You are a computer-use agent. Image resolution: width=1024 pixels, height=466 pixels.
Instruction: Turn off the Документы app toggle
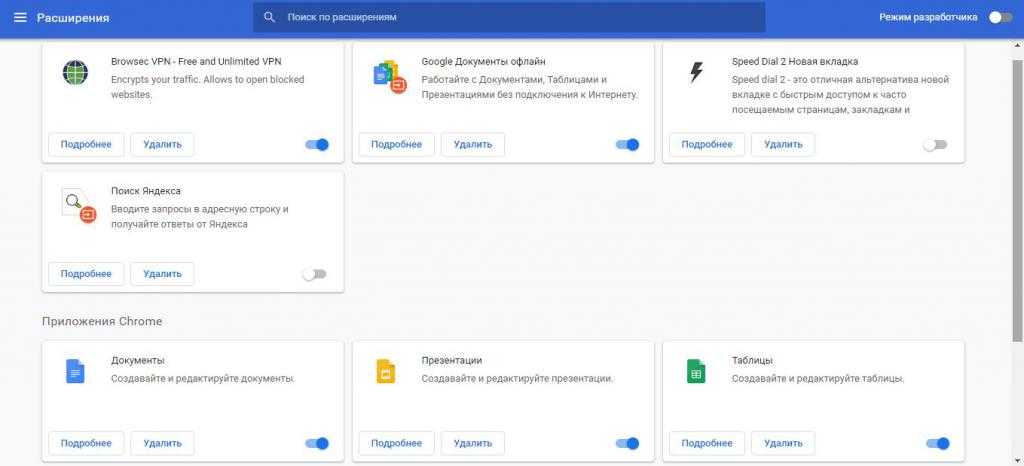point(317,444)
